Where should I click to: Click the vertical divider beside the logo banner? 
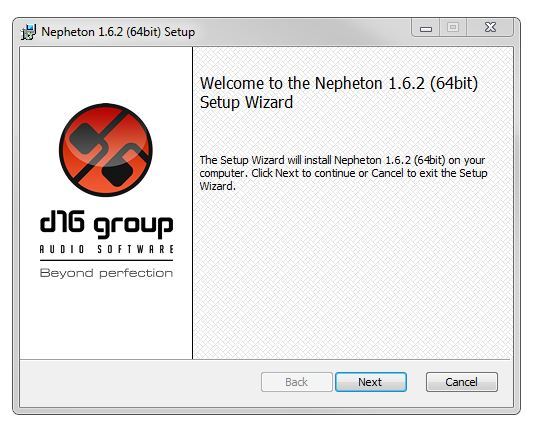point(192,203)
